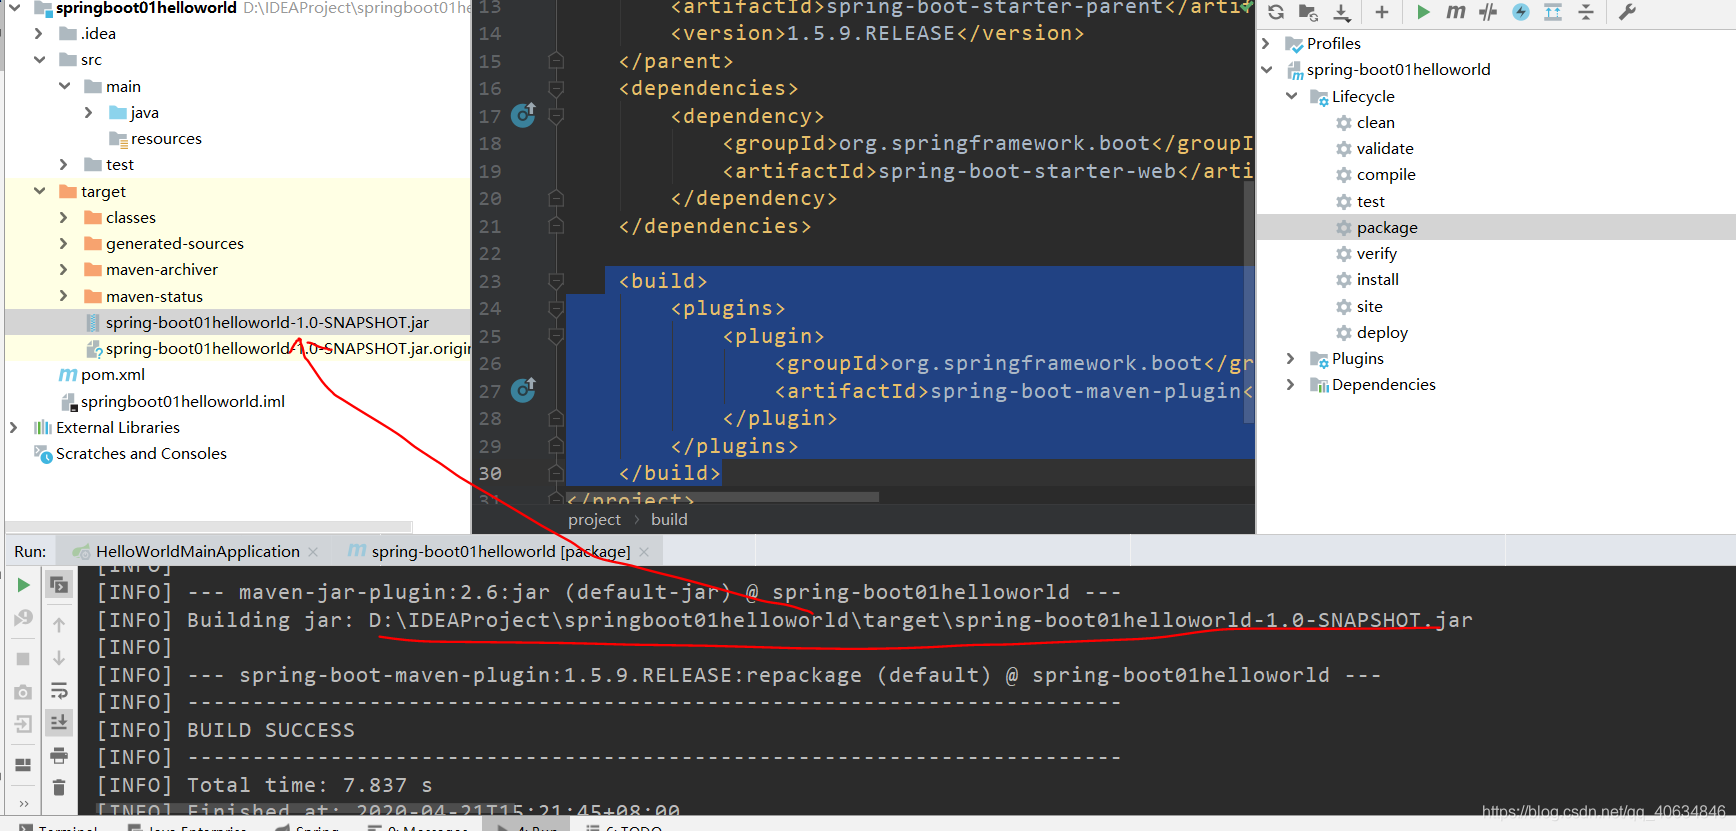This screenshot has width=1736, height=831.
Task: Click Maven m icon beside pom.xml
Action: point(68,375)
